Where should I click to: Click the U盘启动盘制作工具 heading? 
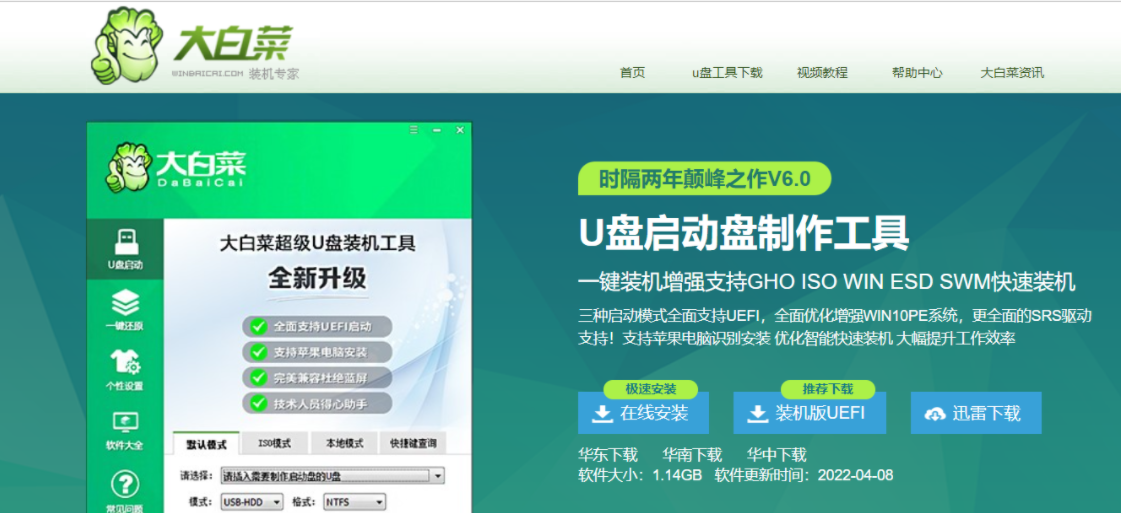click(744, 233)
